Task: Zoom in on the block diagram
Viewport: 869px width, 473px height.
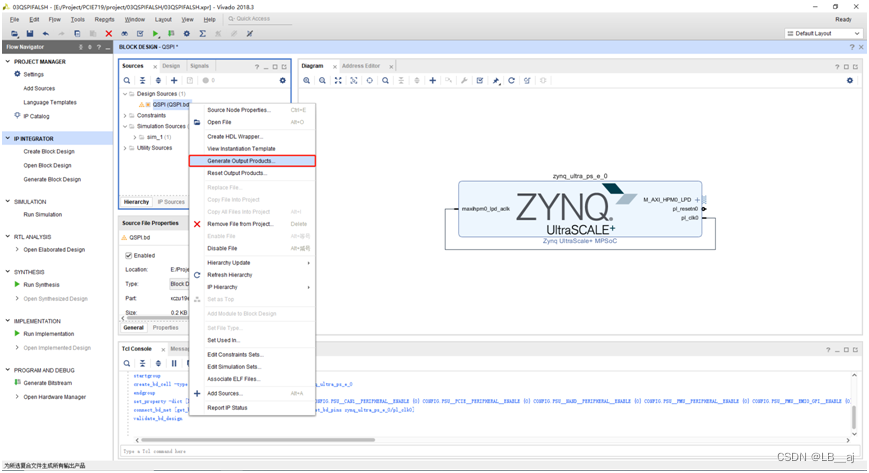Action: pyautogui.click(x=306, y=80)
